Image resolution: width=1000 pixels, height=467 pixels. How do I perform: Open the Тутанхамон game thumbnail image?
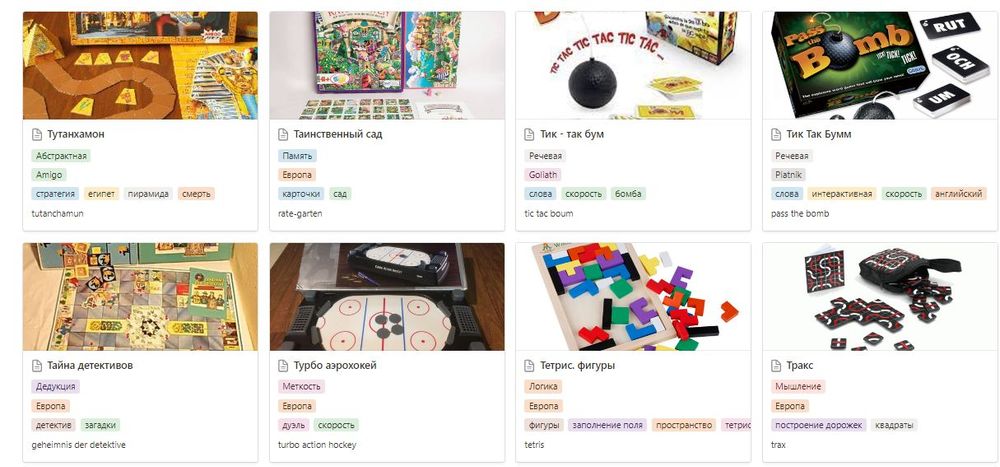coord(140,66)
